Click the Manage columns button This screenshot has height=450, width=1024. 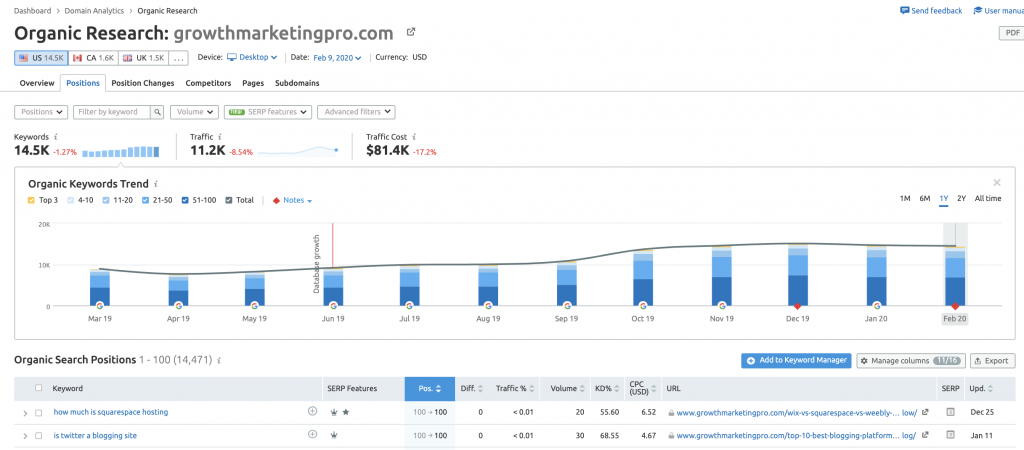pyautogui.click(x=910, y=361)
